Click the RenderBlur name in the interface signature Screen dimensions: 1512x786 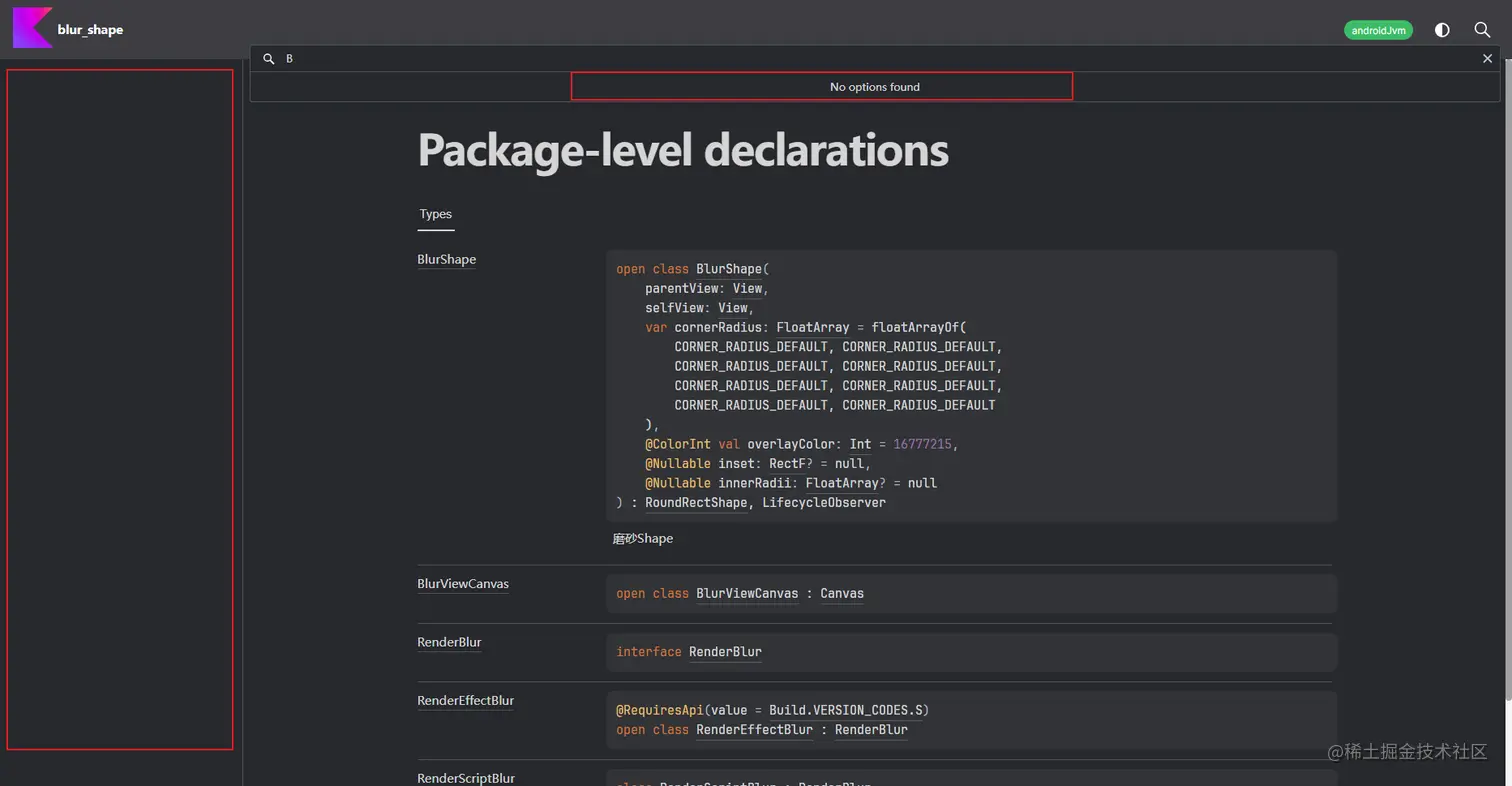[x=725, y=651]
